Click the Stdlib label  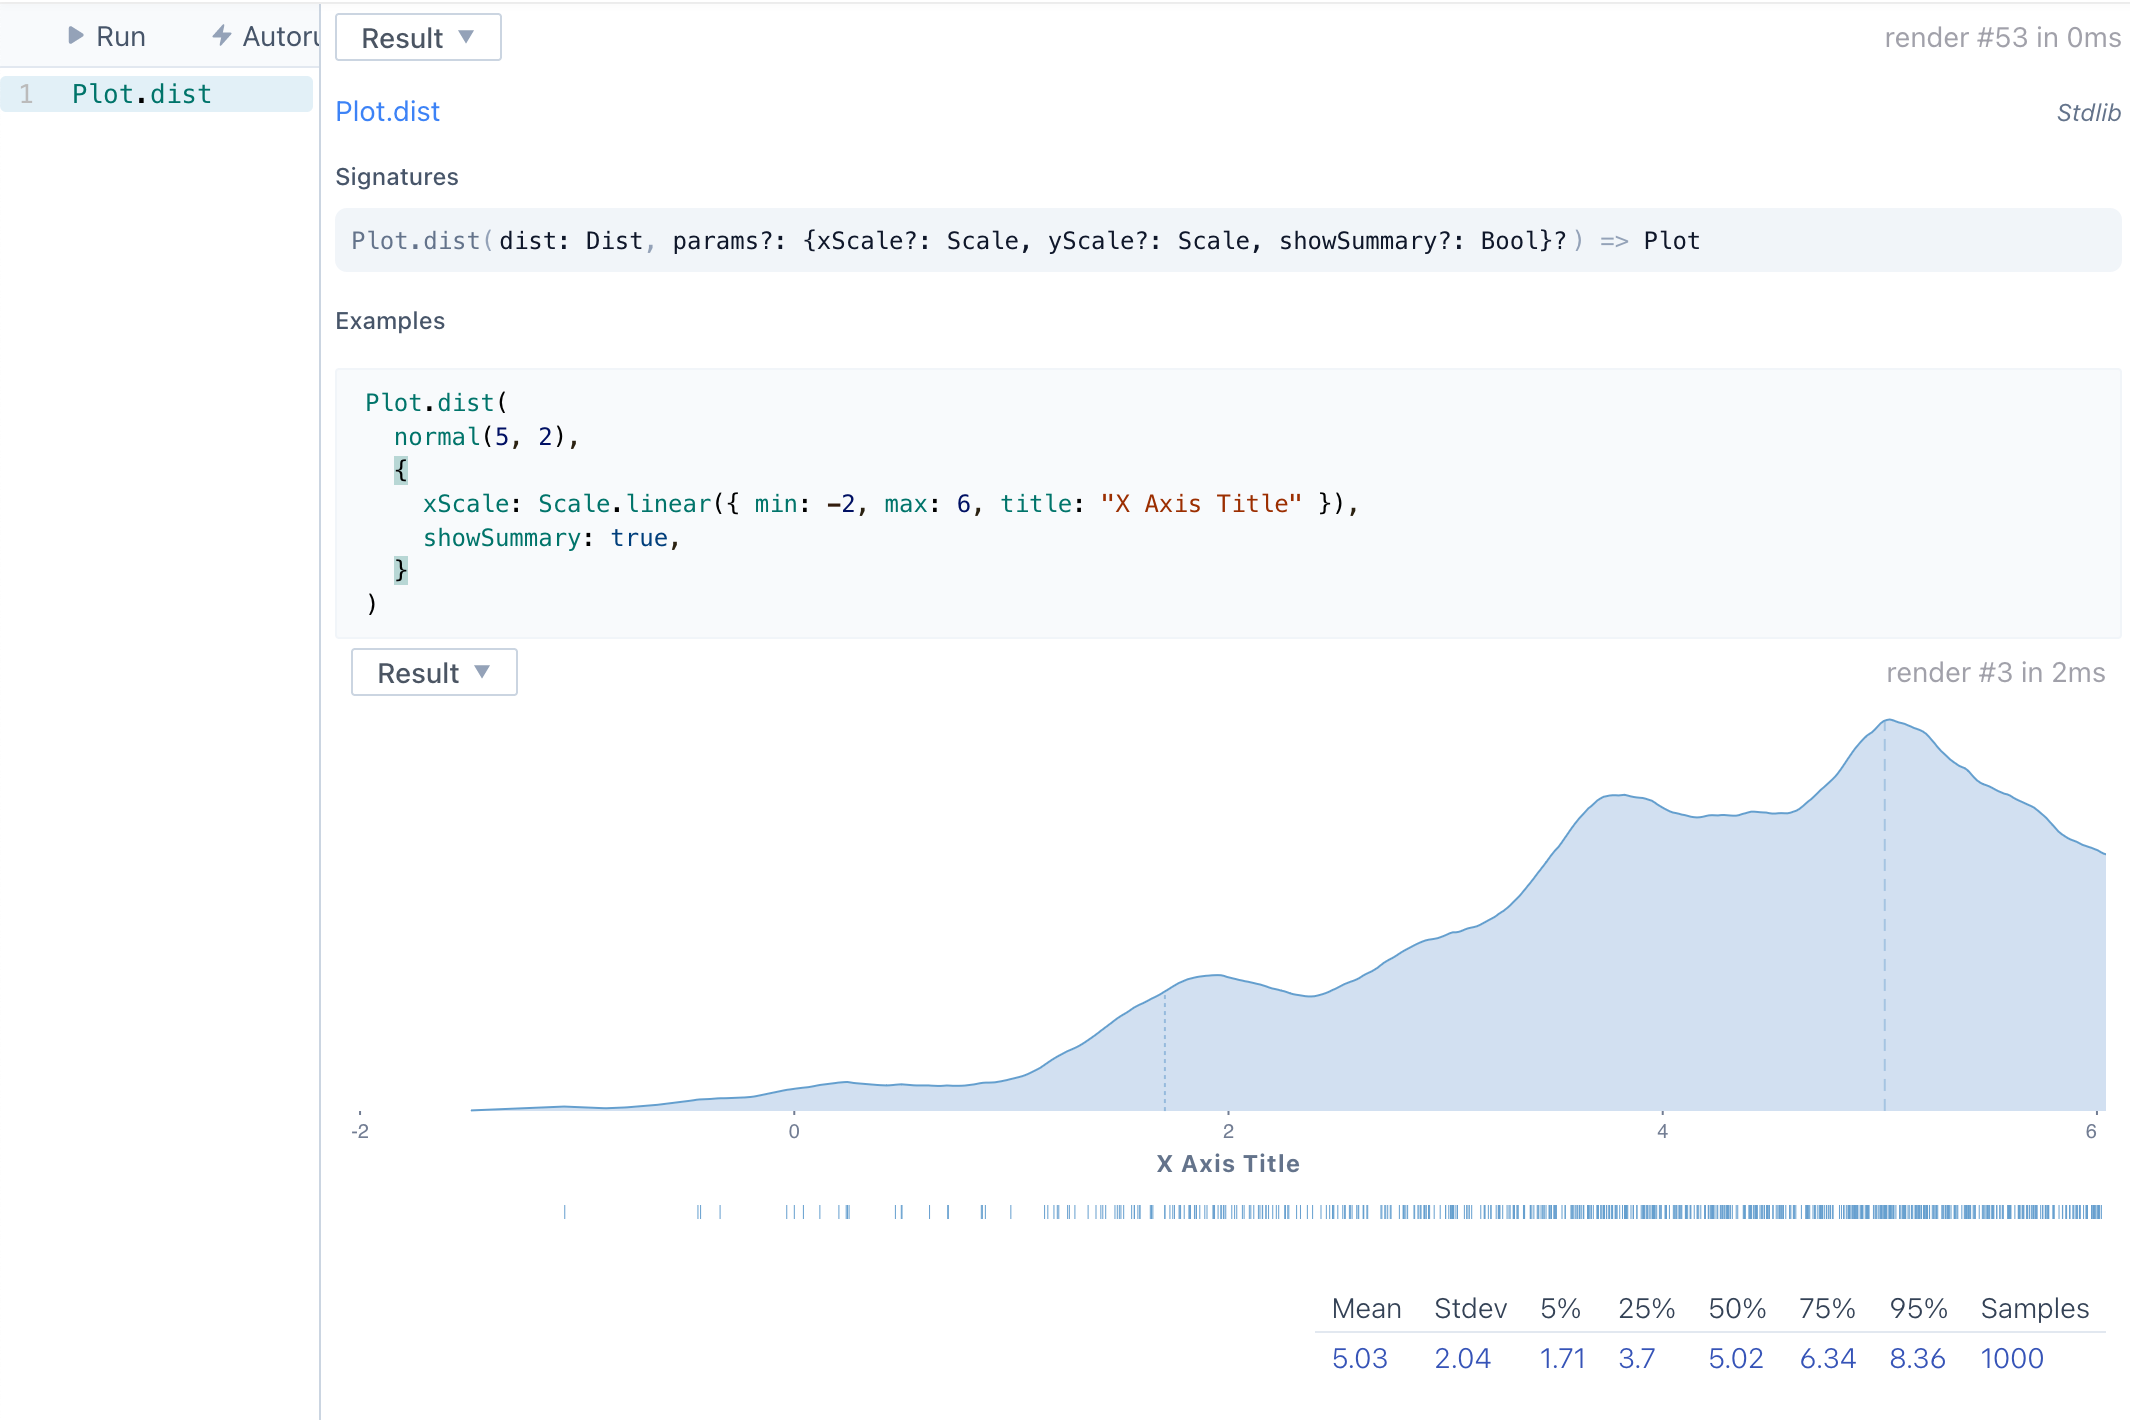tap(2088, 113)
